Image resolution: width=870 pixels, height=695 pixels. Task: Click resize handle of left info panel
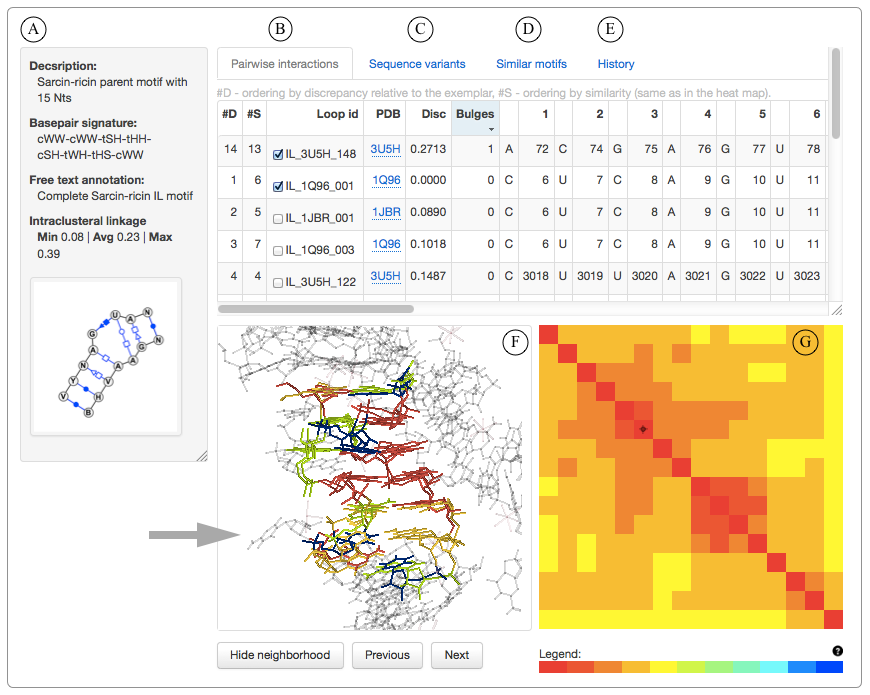coord(201,455)
